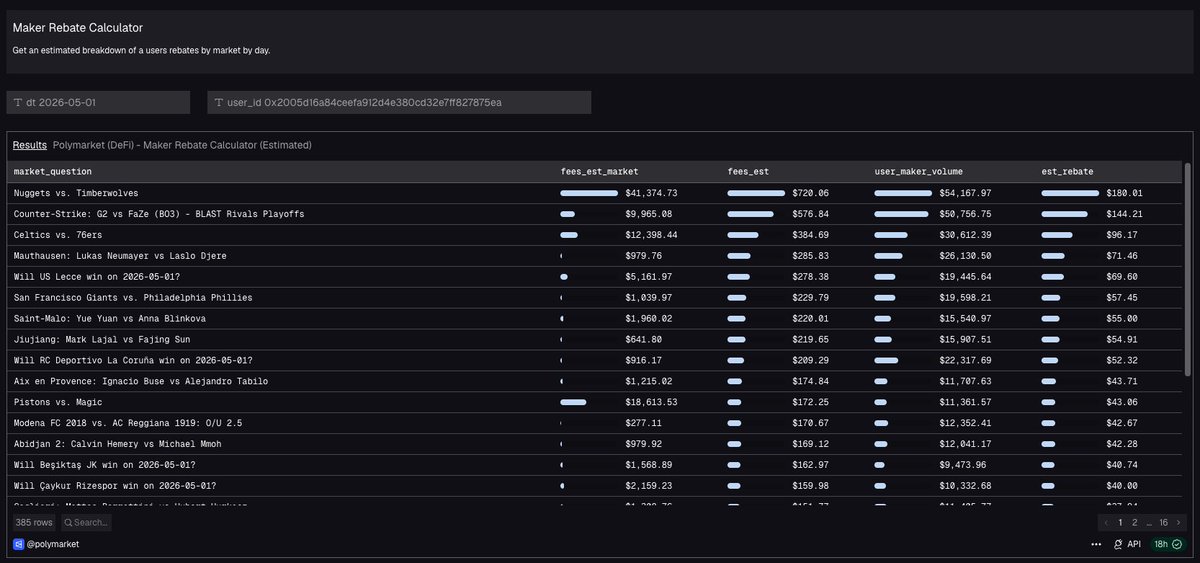The height and width of the screenshot is (563, 1200).
Task: Click the user_id parameter field
Action: 399,102
